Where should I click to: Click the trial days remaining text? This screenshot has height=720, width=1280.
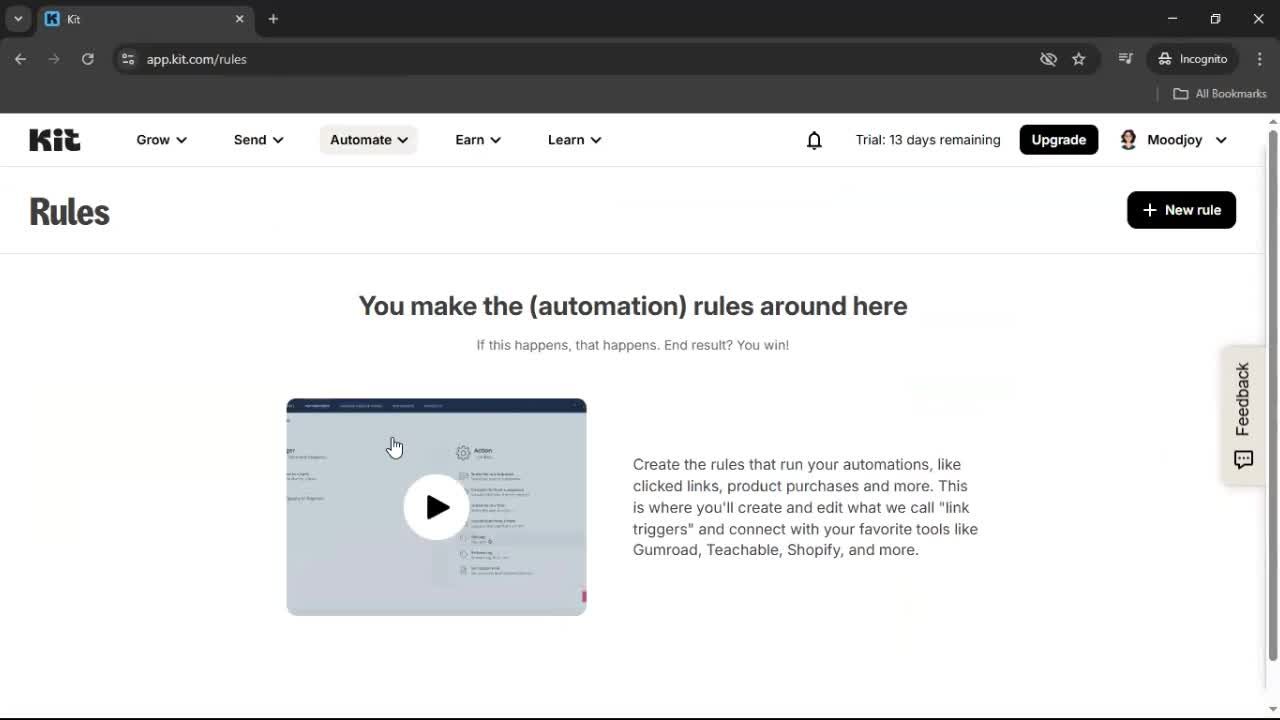(x=927, y=139)
